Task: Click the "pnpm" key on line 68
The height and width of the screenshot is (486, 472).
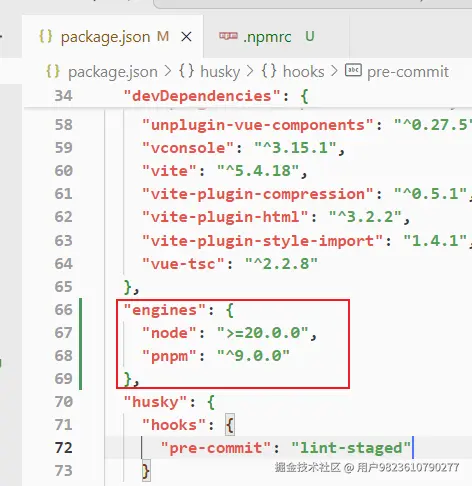Action: click(x=169, y=356)
